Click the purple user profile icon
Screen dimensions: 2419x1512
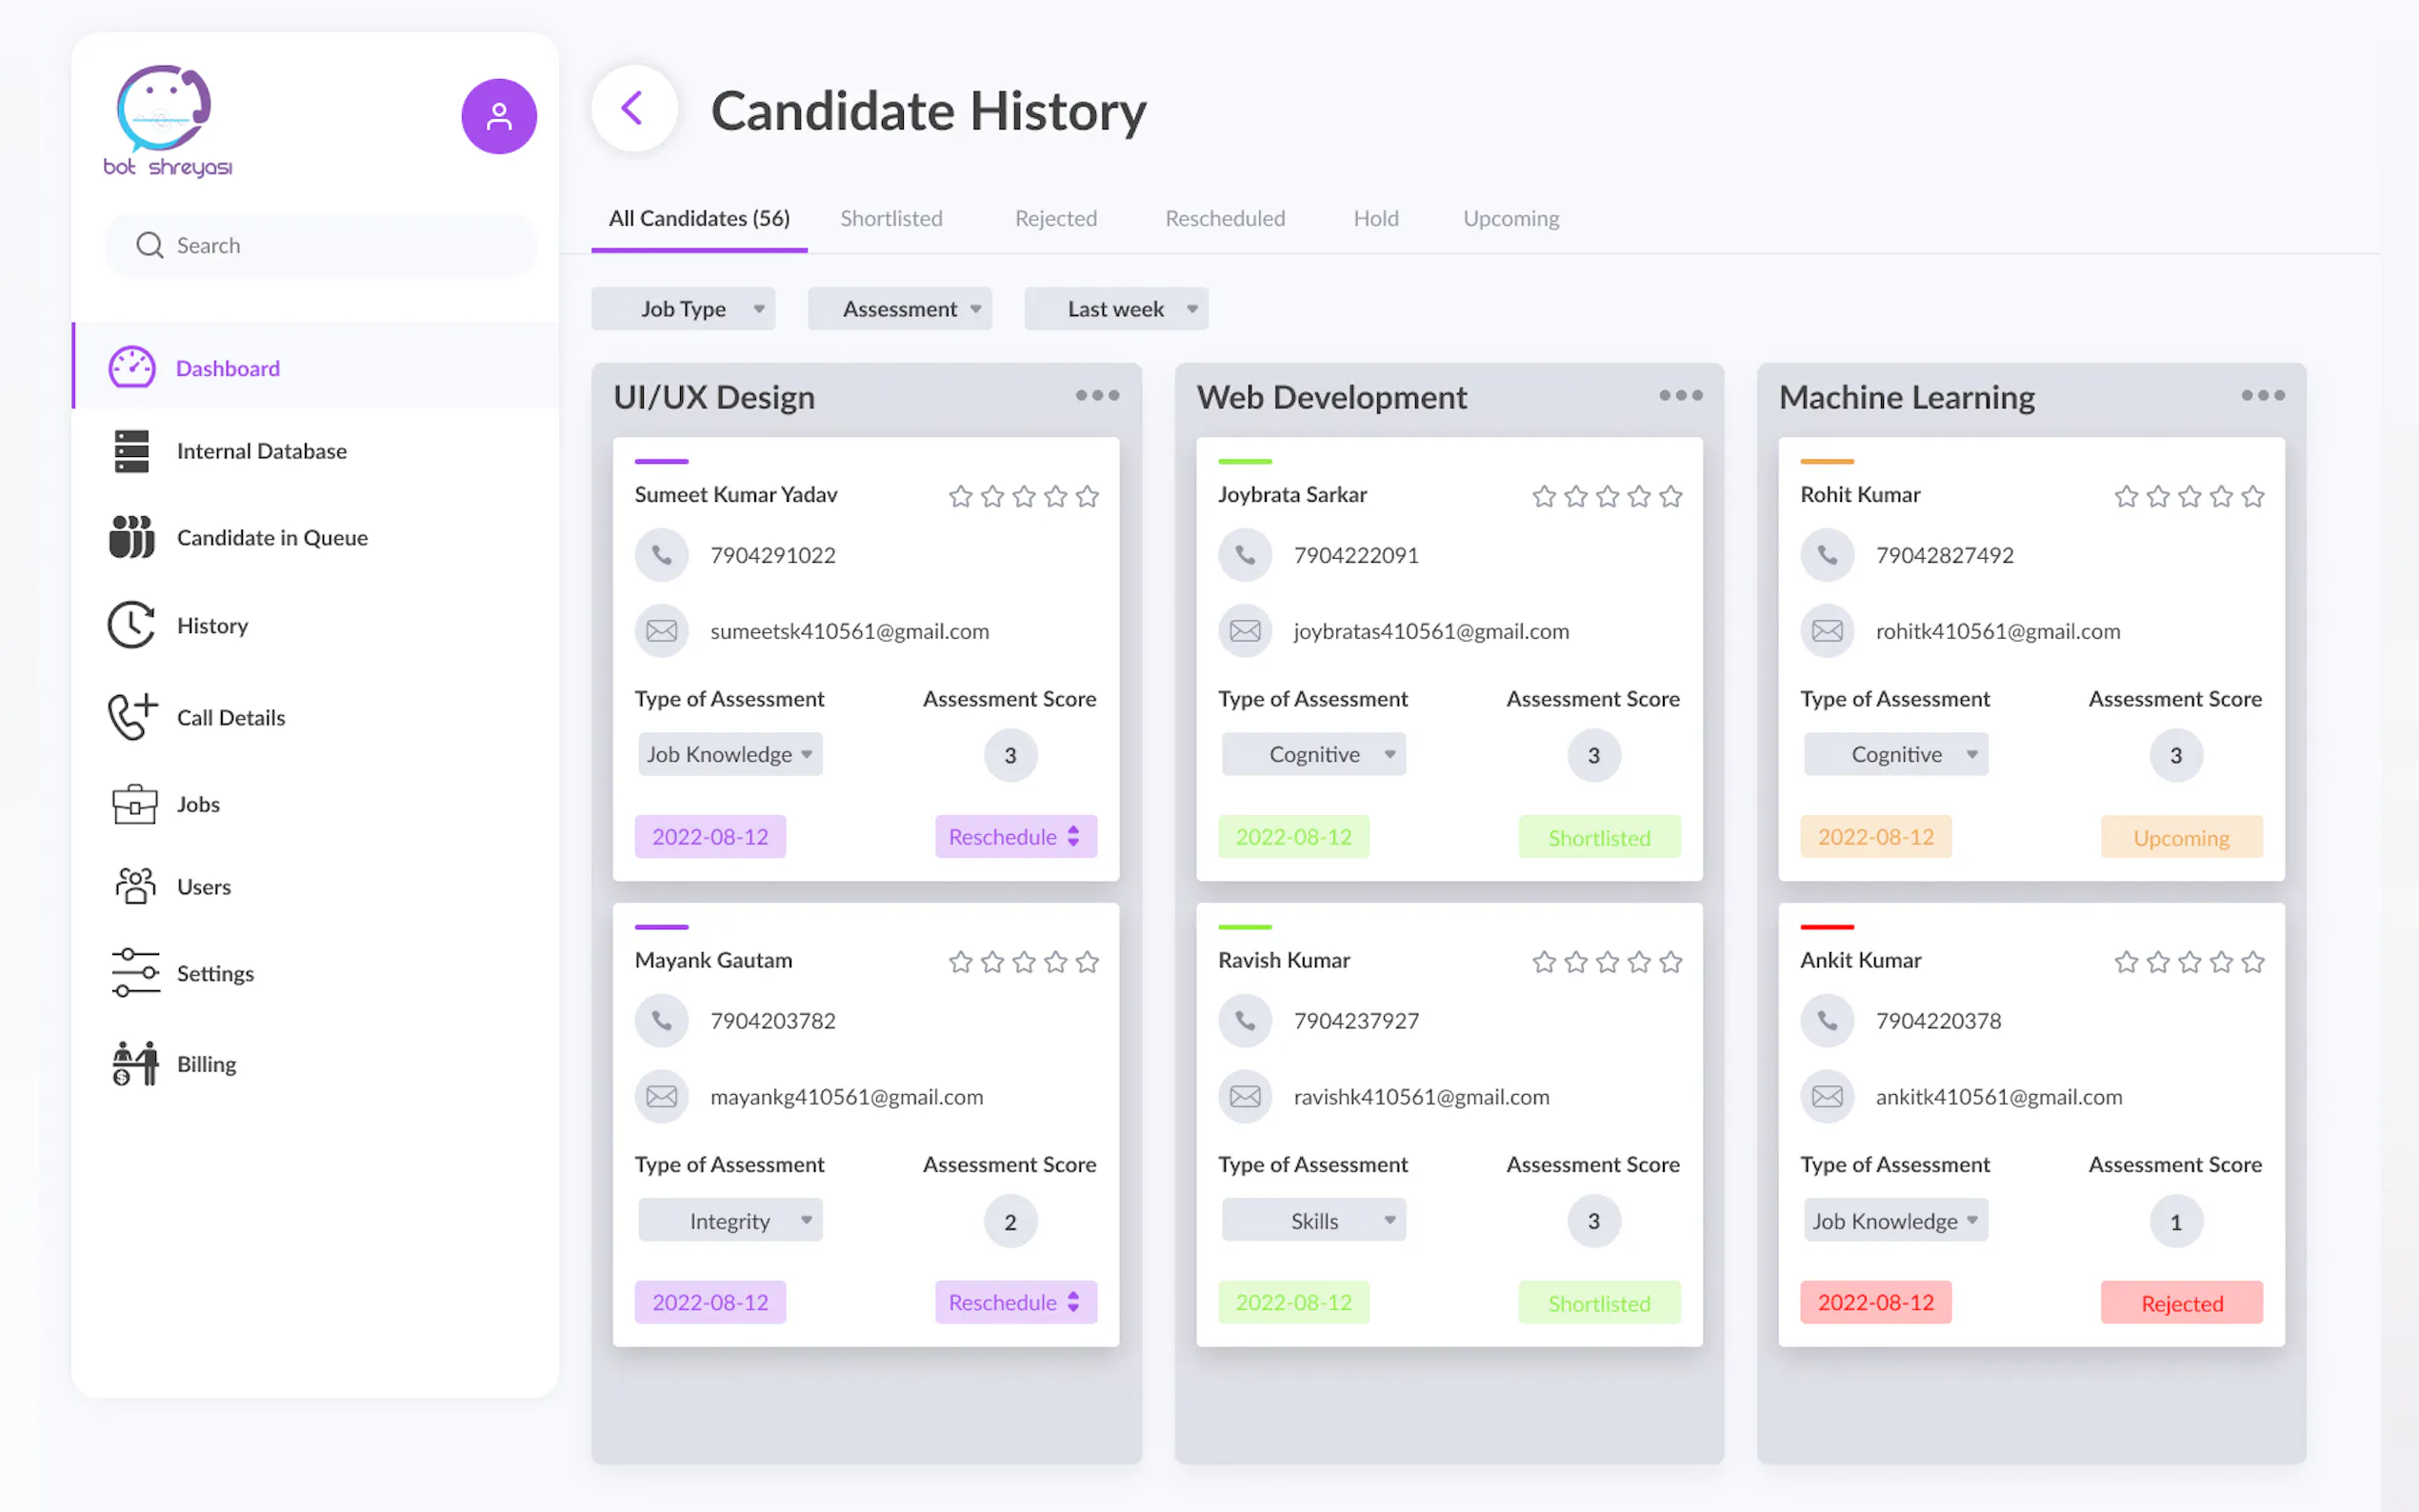click(x=498, y=116)
